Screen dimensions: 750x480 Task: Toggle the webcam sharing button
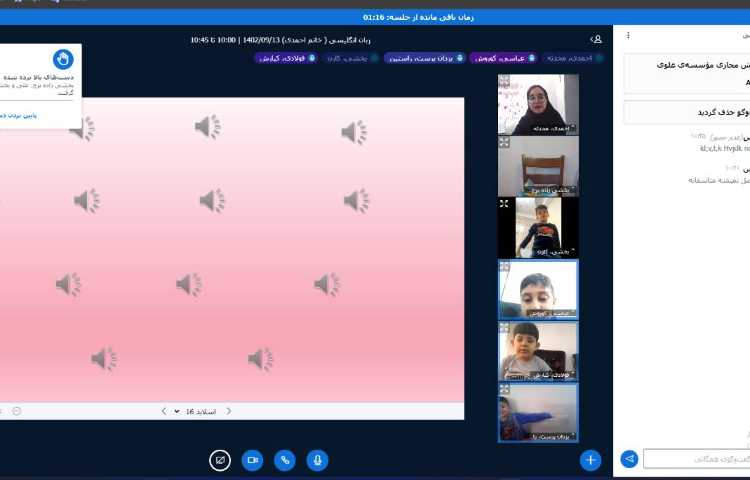click(252, 460)
